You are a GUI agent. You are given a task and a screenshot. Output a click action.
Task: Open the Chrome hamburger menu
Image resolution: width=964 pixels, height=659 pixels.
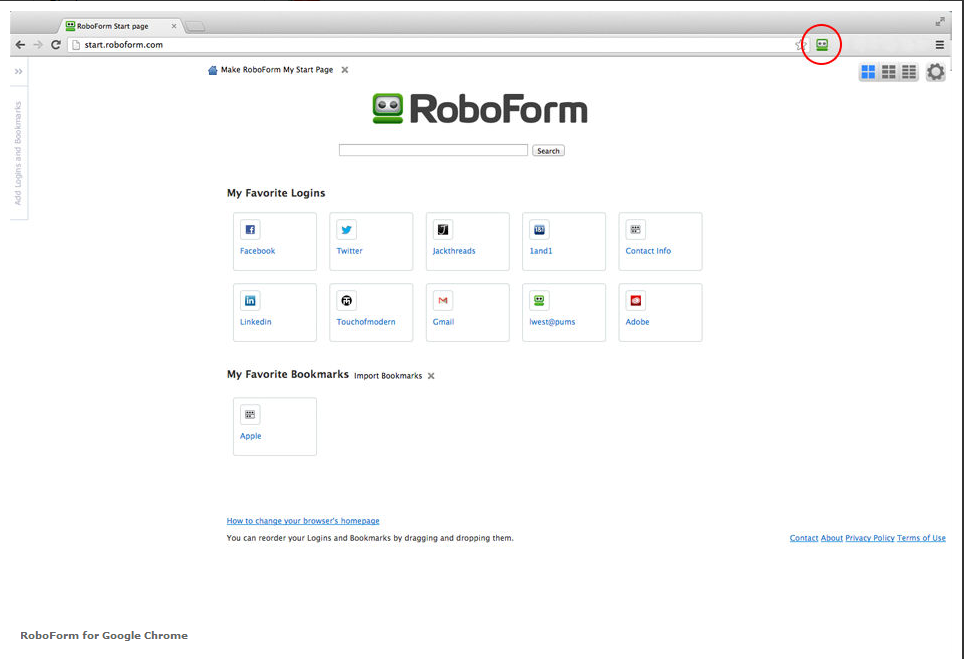coord(939,44)
